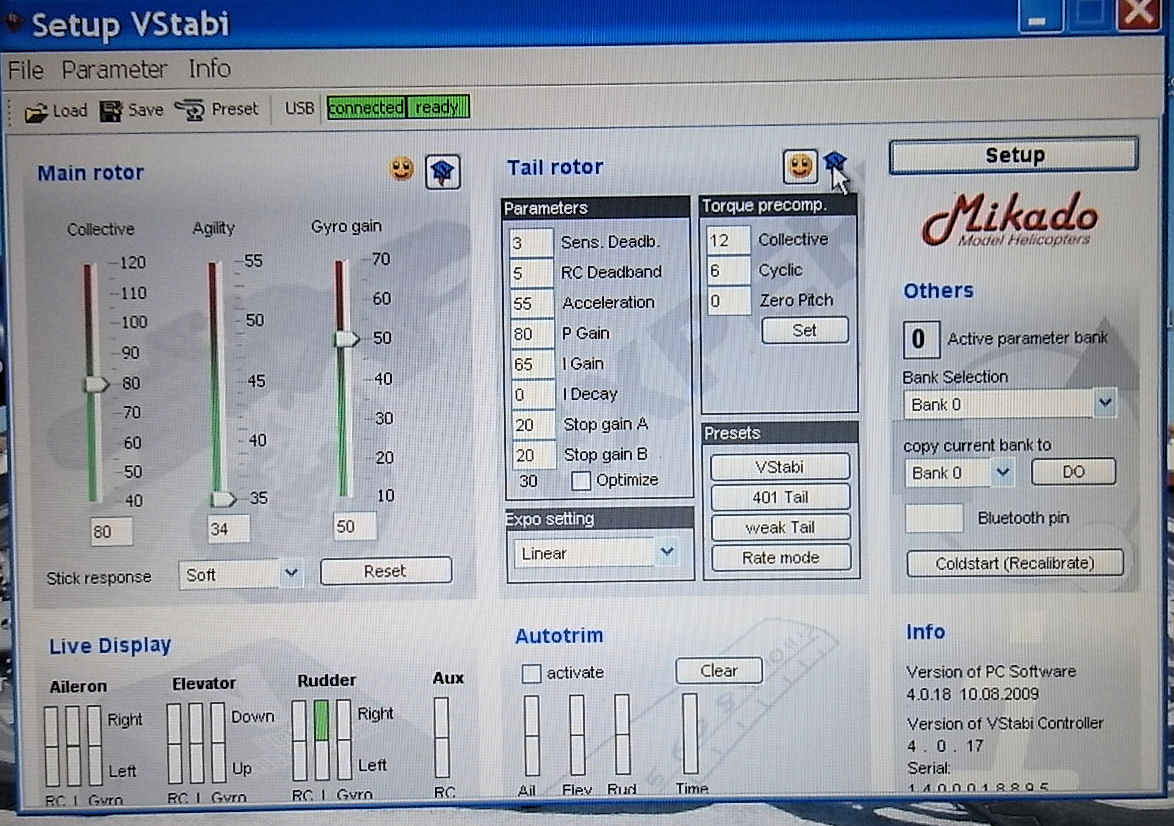Image resolution: width=1174 pixels, height=826 pixels.
Task: Click the DO button to copy bank
Action: pos(1073,472)
